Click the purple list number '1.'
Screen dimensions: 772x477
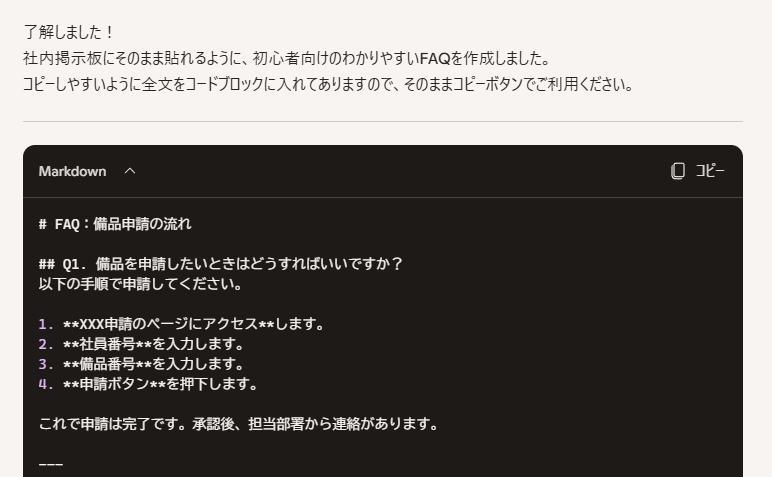(x=46, y=324)
